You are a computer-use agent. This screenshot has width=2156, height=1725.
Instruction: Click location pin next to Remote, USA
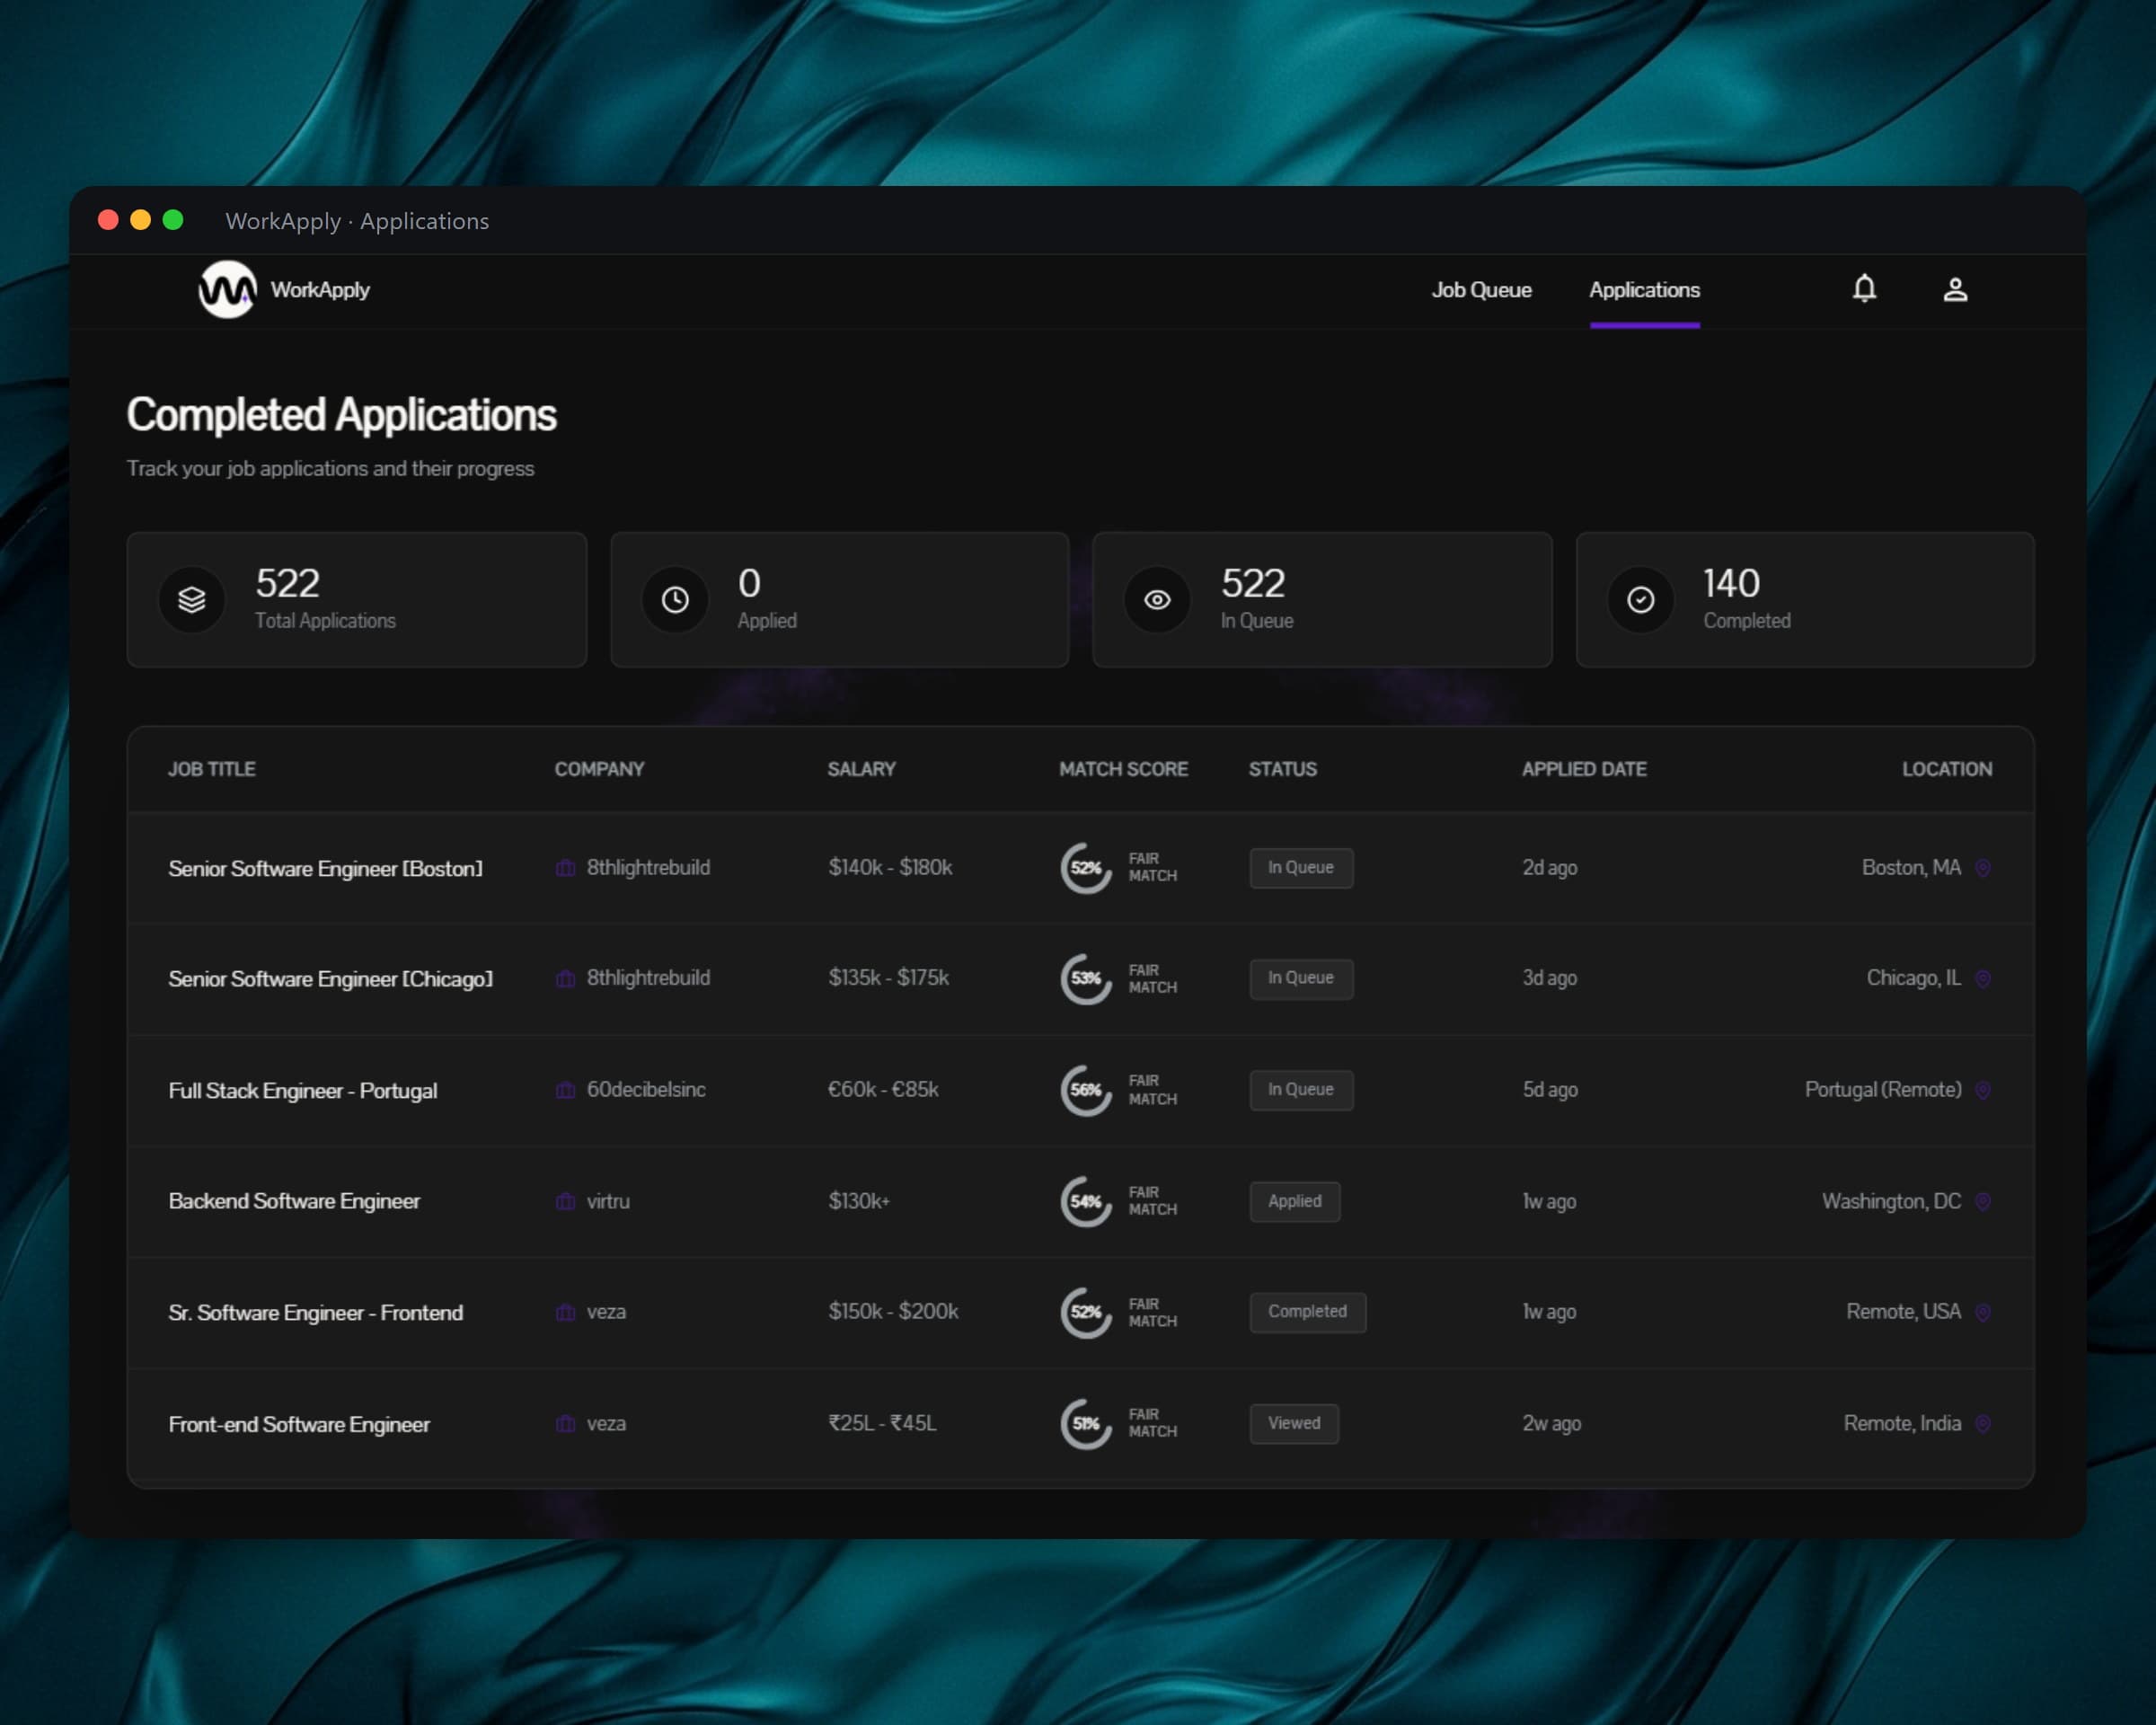[1982, 1312]
